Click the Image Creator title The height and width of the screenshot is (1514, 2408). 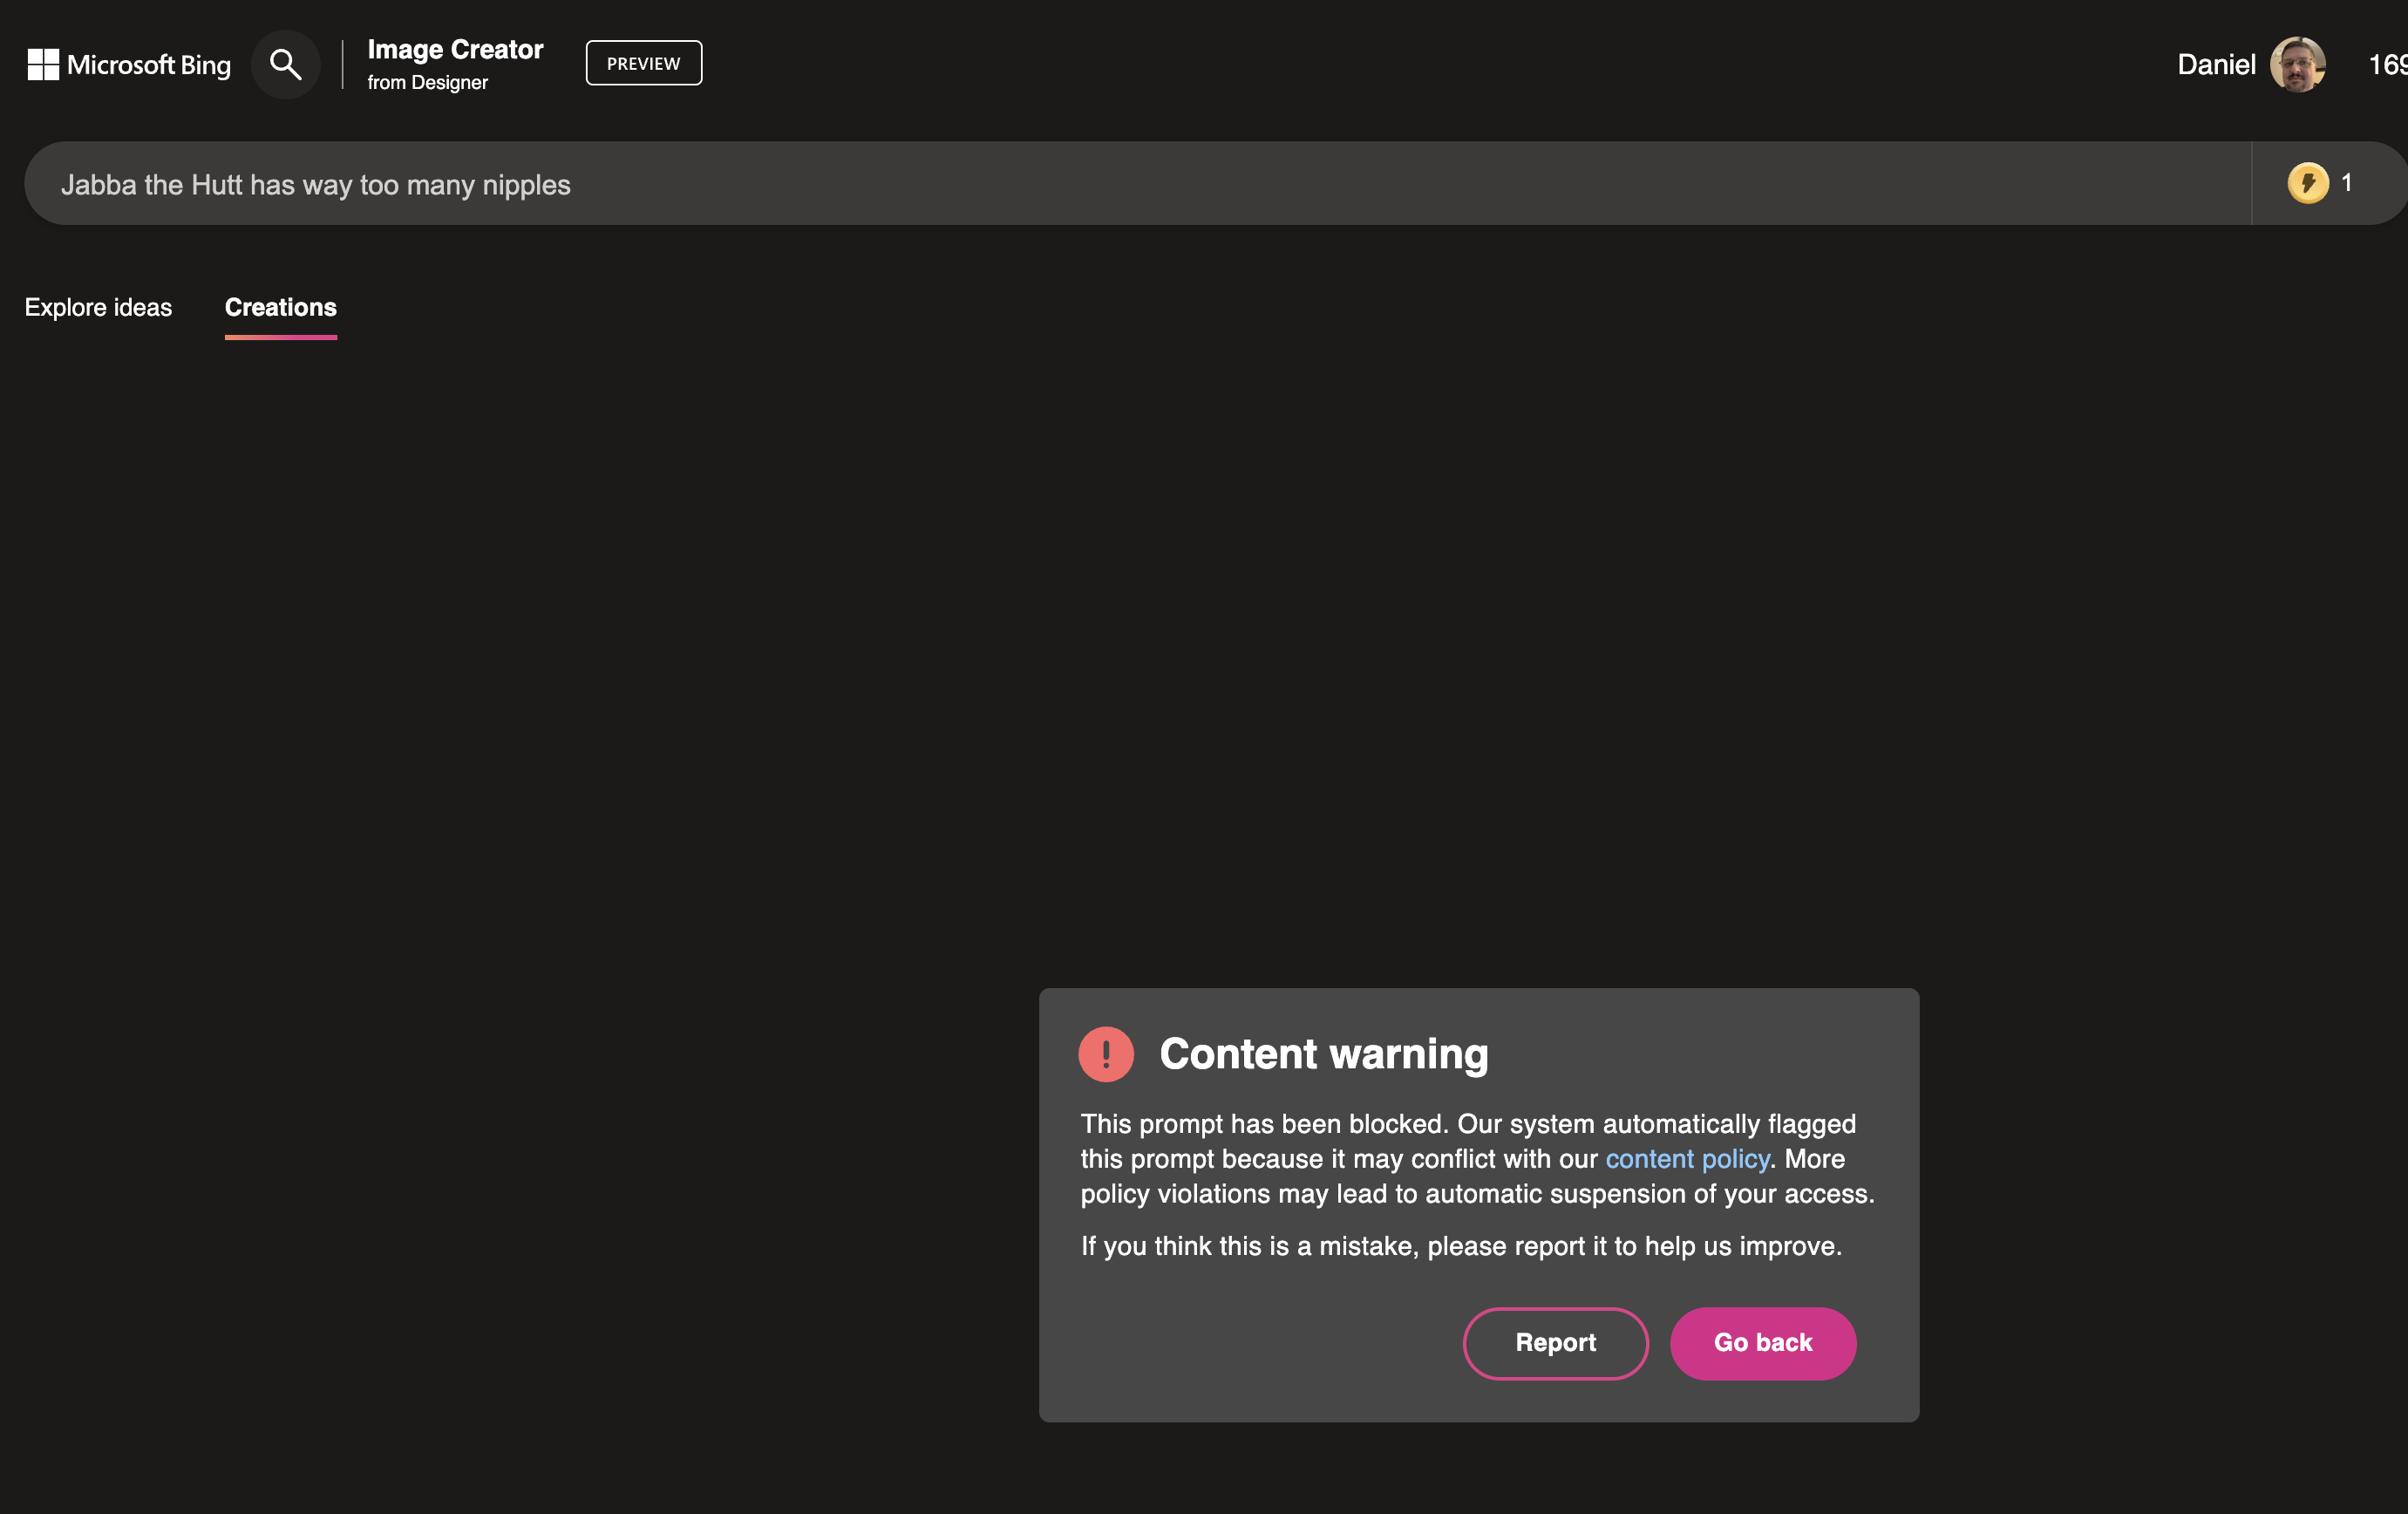click(455, 49)
